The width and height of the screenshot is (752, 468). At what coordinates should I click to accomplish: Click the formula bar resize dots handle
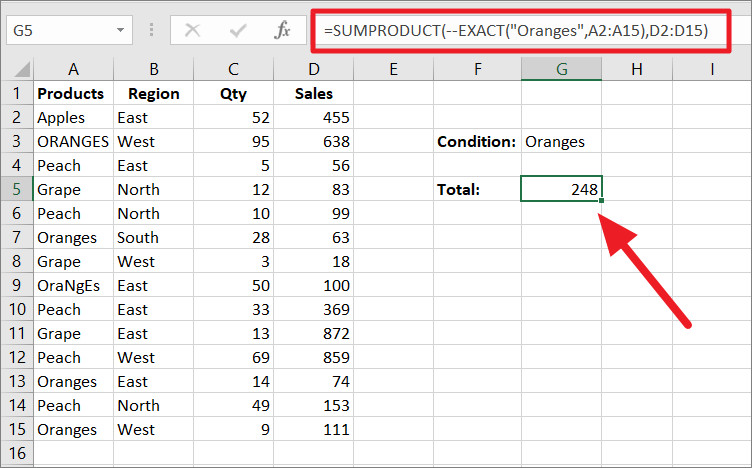[152, 30]
